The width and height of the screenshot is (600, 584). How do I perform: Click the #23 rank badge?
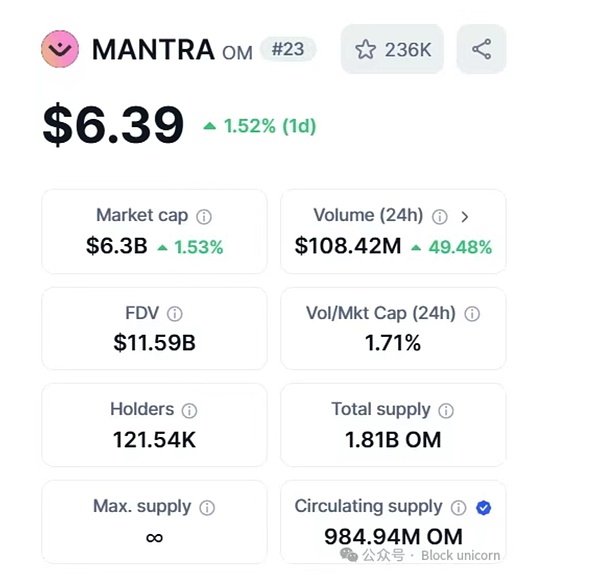coord(288,48)
